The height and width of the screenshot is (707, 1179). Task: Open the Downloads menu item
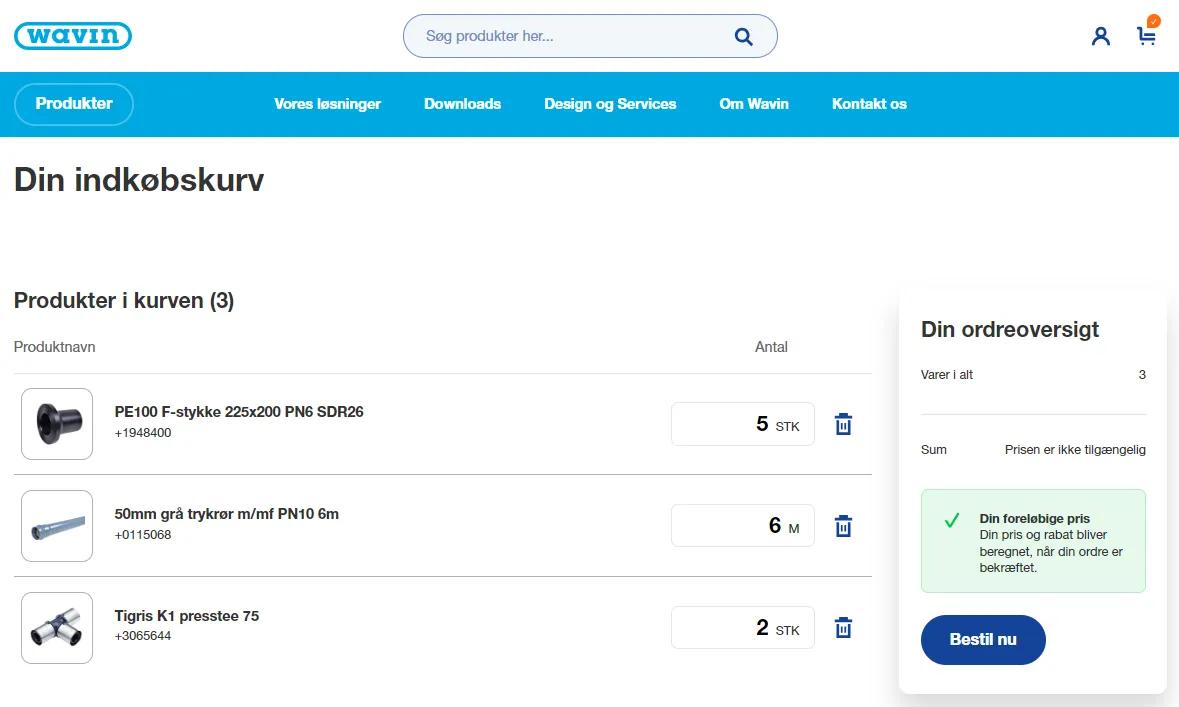point(462,104)
